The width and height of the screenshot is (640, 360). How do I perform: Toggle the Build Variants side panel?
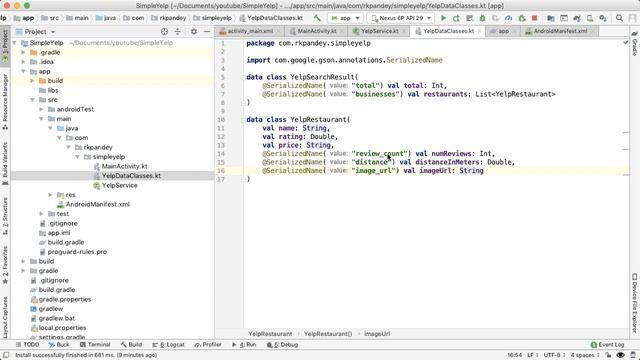5,163
